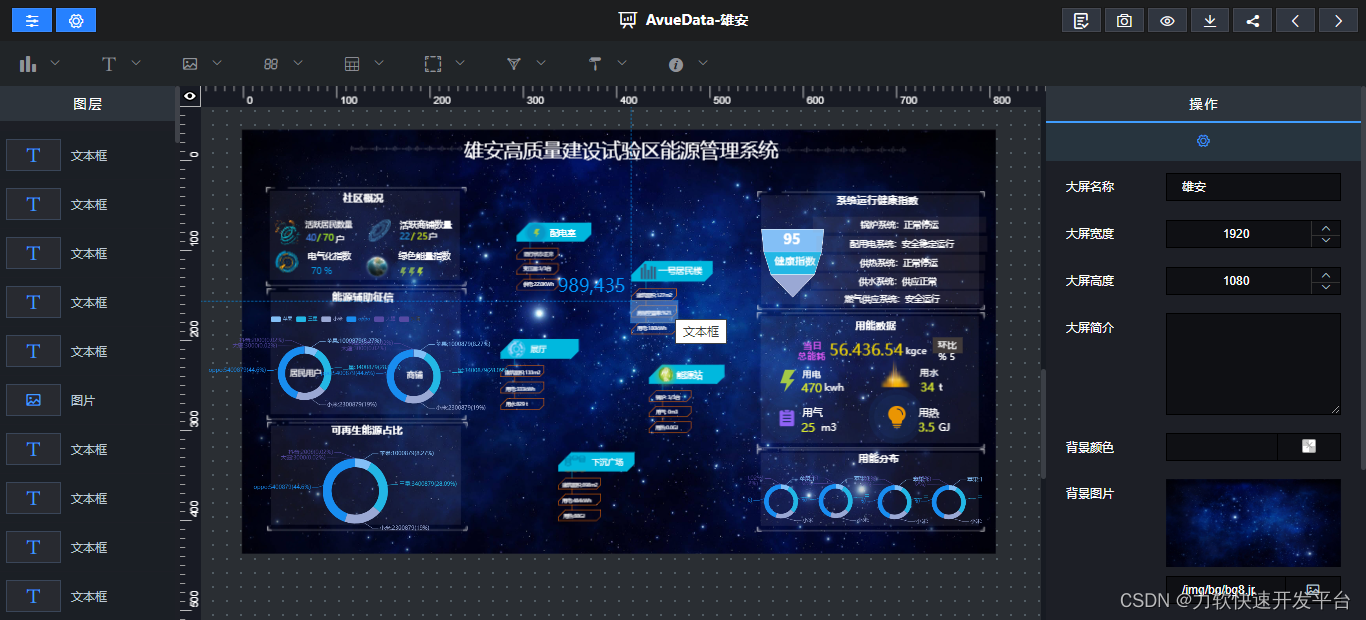Increase 大屏宽度 with up arrow

(x=1326, y=227)
